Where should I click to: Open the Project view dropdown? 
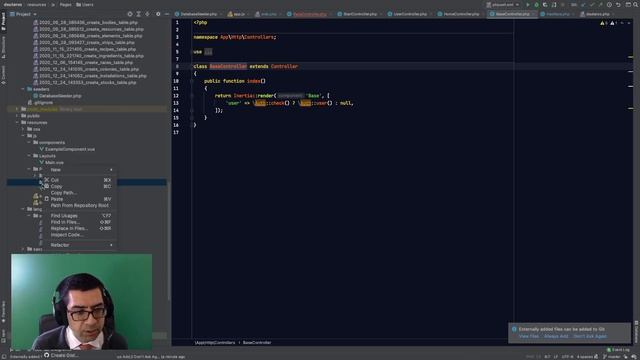(23, 14)
